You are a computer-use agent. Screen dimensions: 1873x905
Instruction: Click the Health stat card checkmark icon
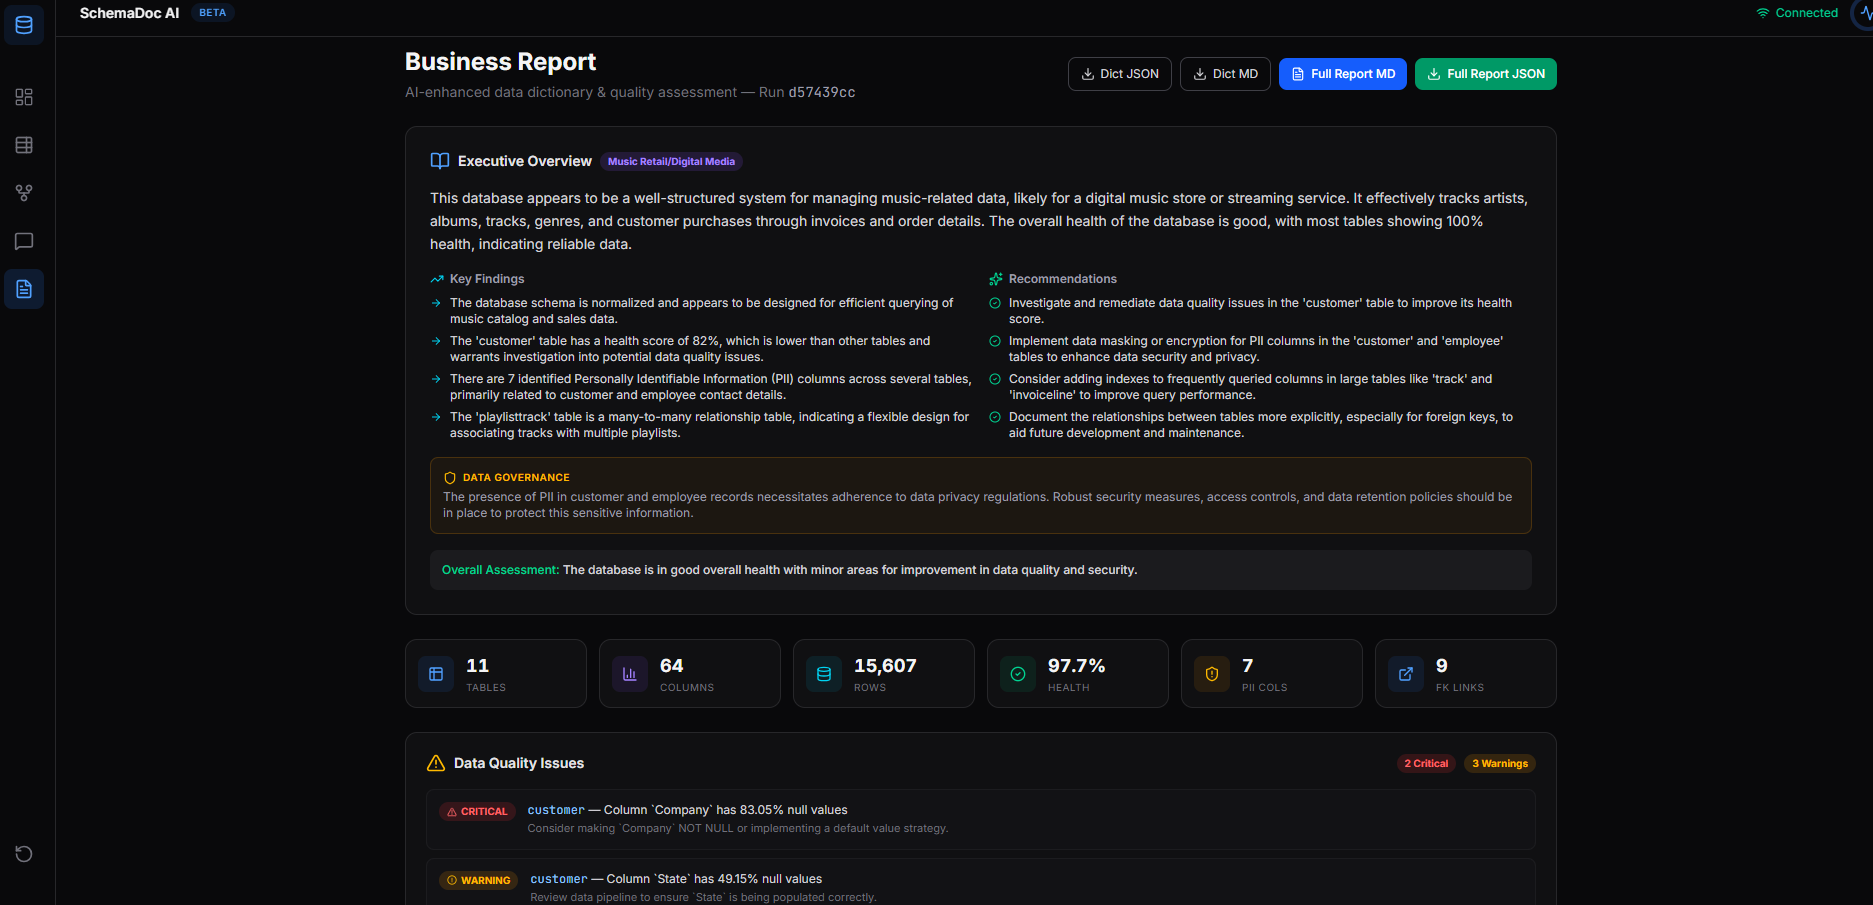pyautogui.click(x=1018, y=674)
